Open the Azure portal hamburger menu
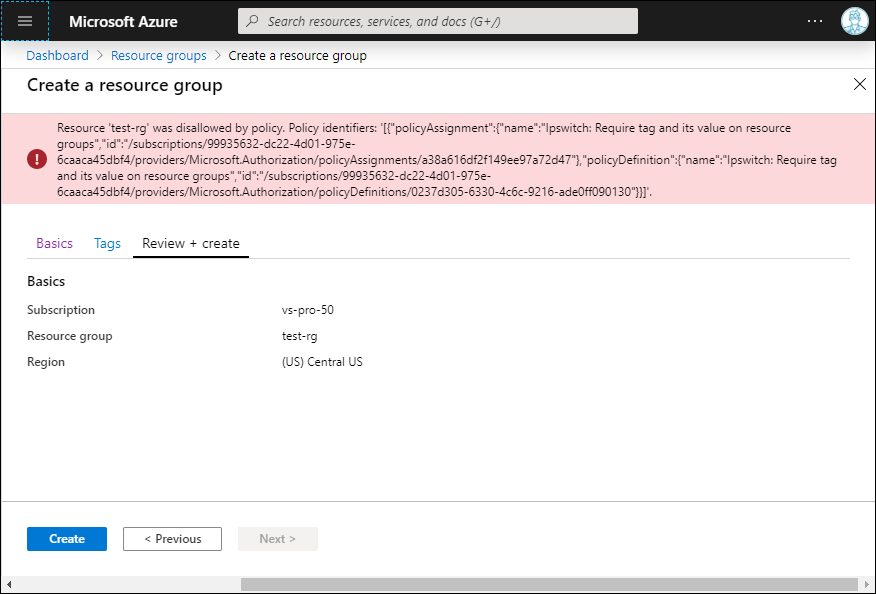The height and width of the screenshot is (594, 876). [25, 21]
